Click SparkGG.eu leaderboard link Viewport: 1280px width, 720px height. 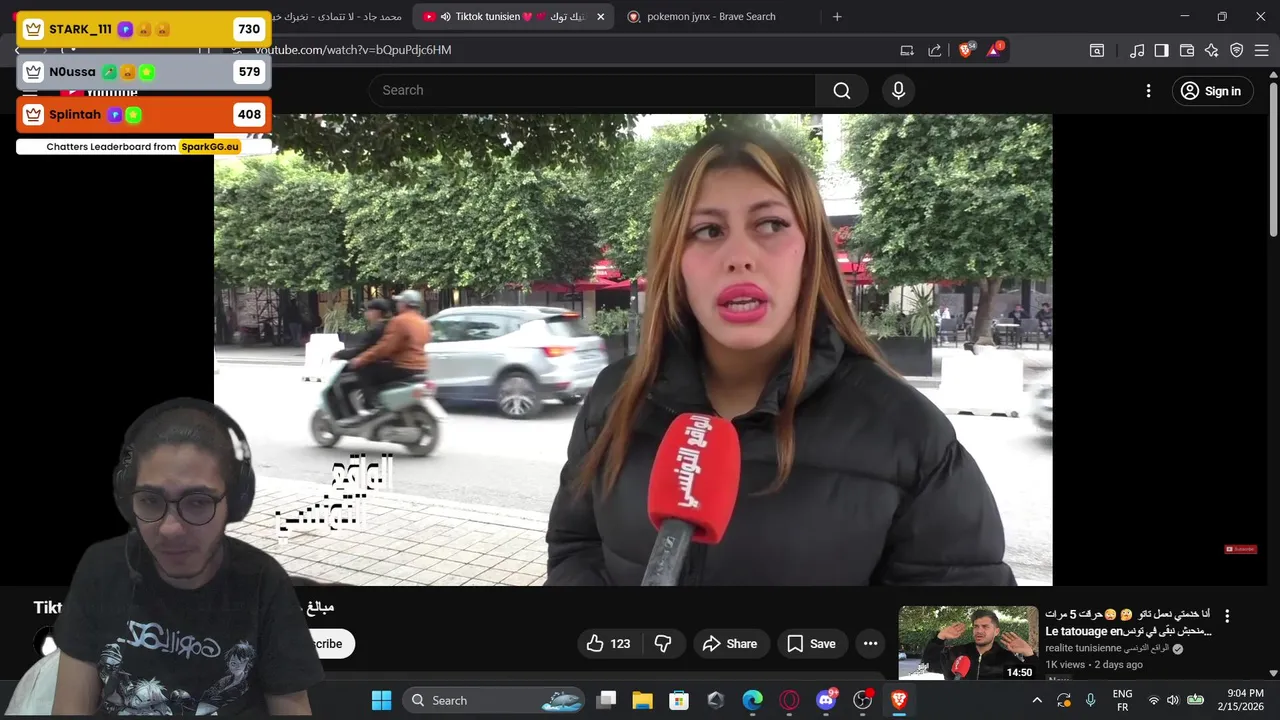click(210, 147)
